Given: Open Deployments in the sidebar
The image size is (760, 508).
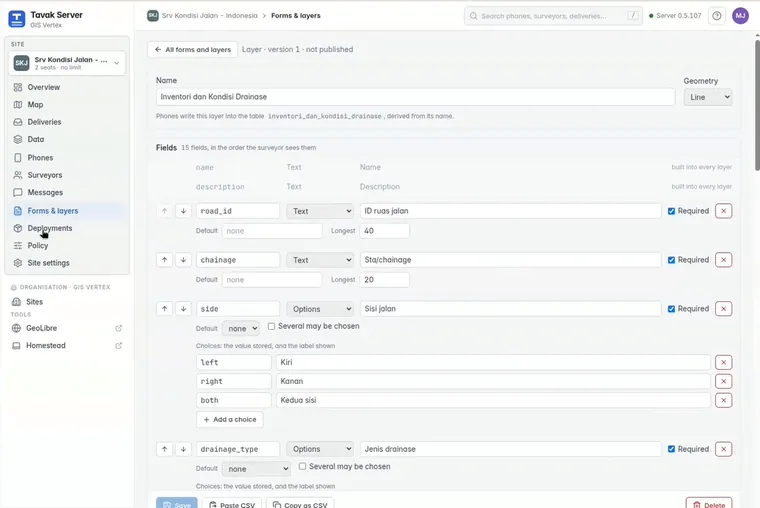Looking at the screenshot, I should tap(67, 228).
